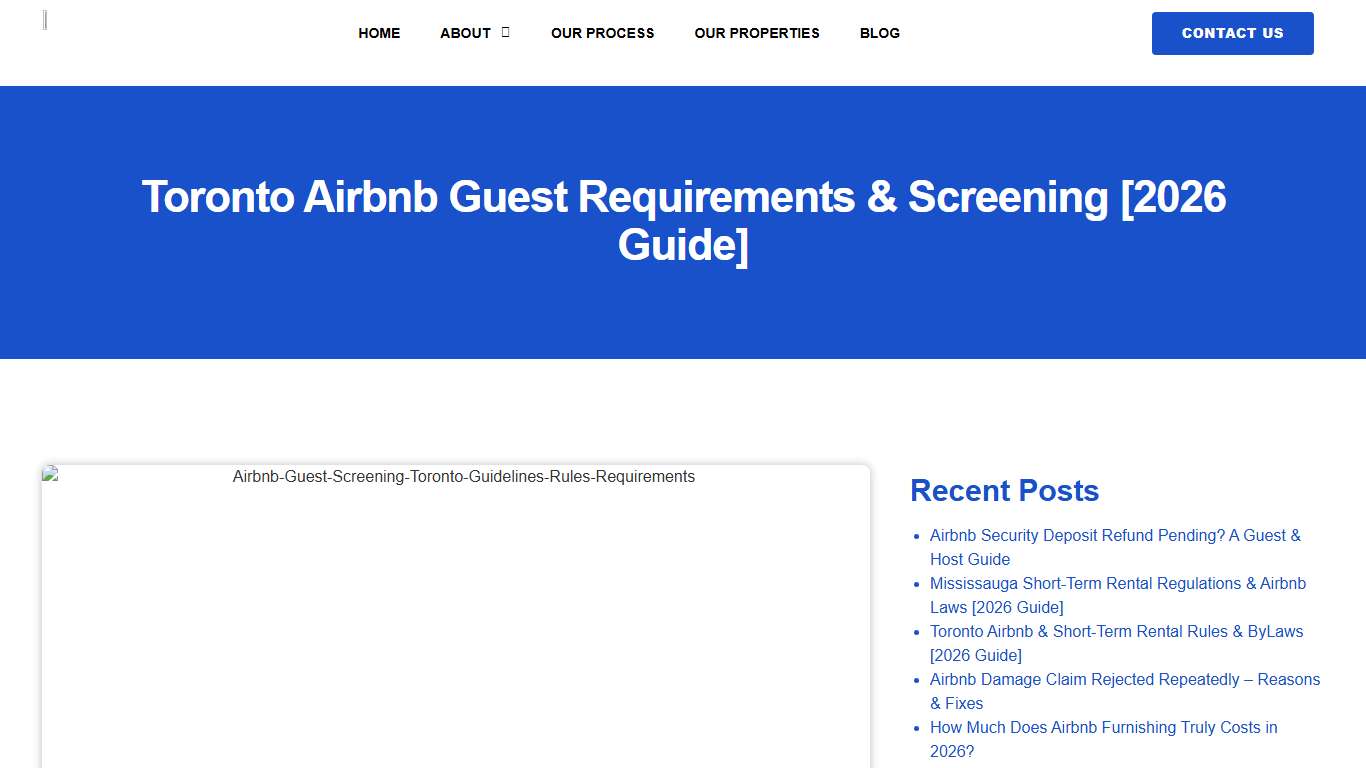Image resolution: width=1366 pixels, height=768 pixels.
Task: Open the Airbnb Security Deposit Refund Pending post
Action: (x=1115, y=547)
